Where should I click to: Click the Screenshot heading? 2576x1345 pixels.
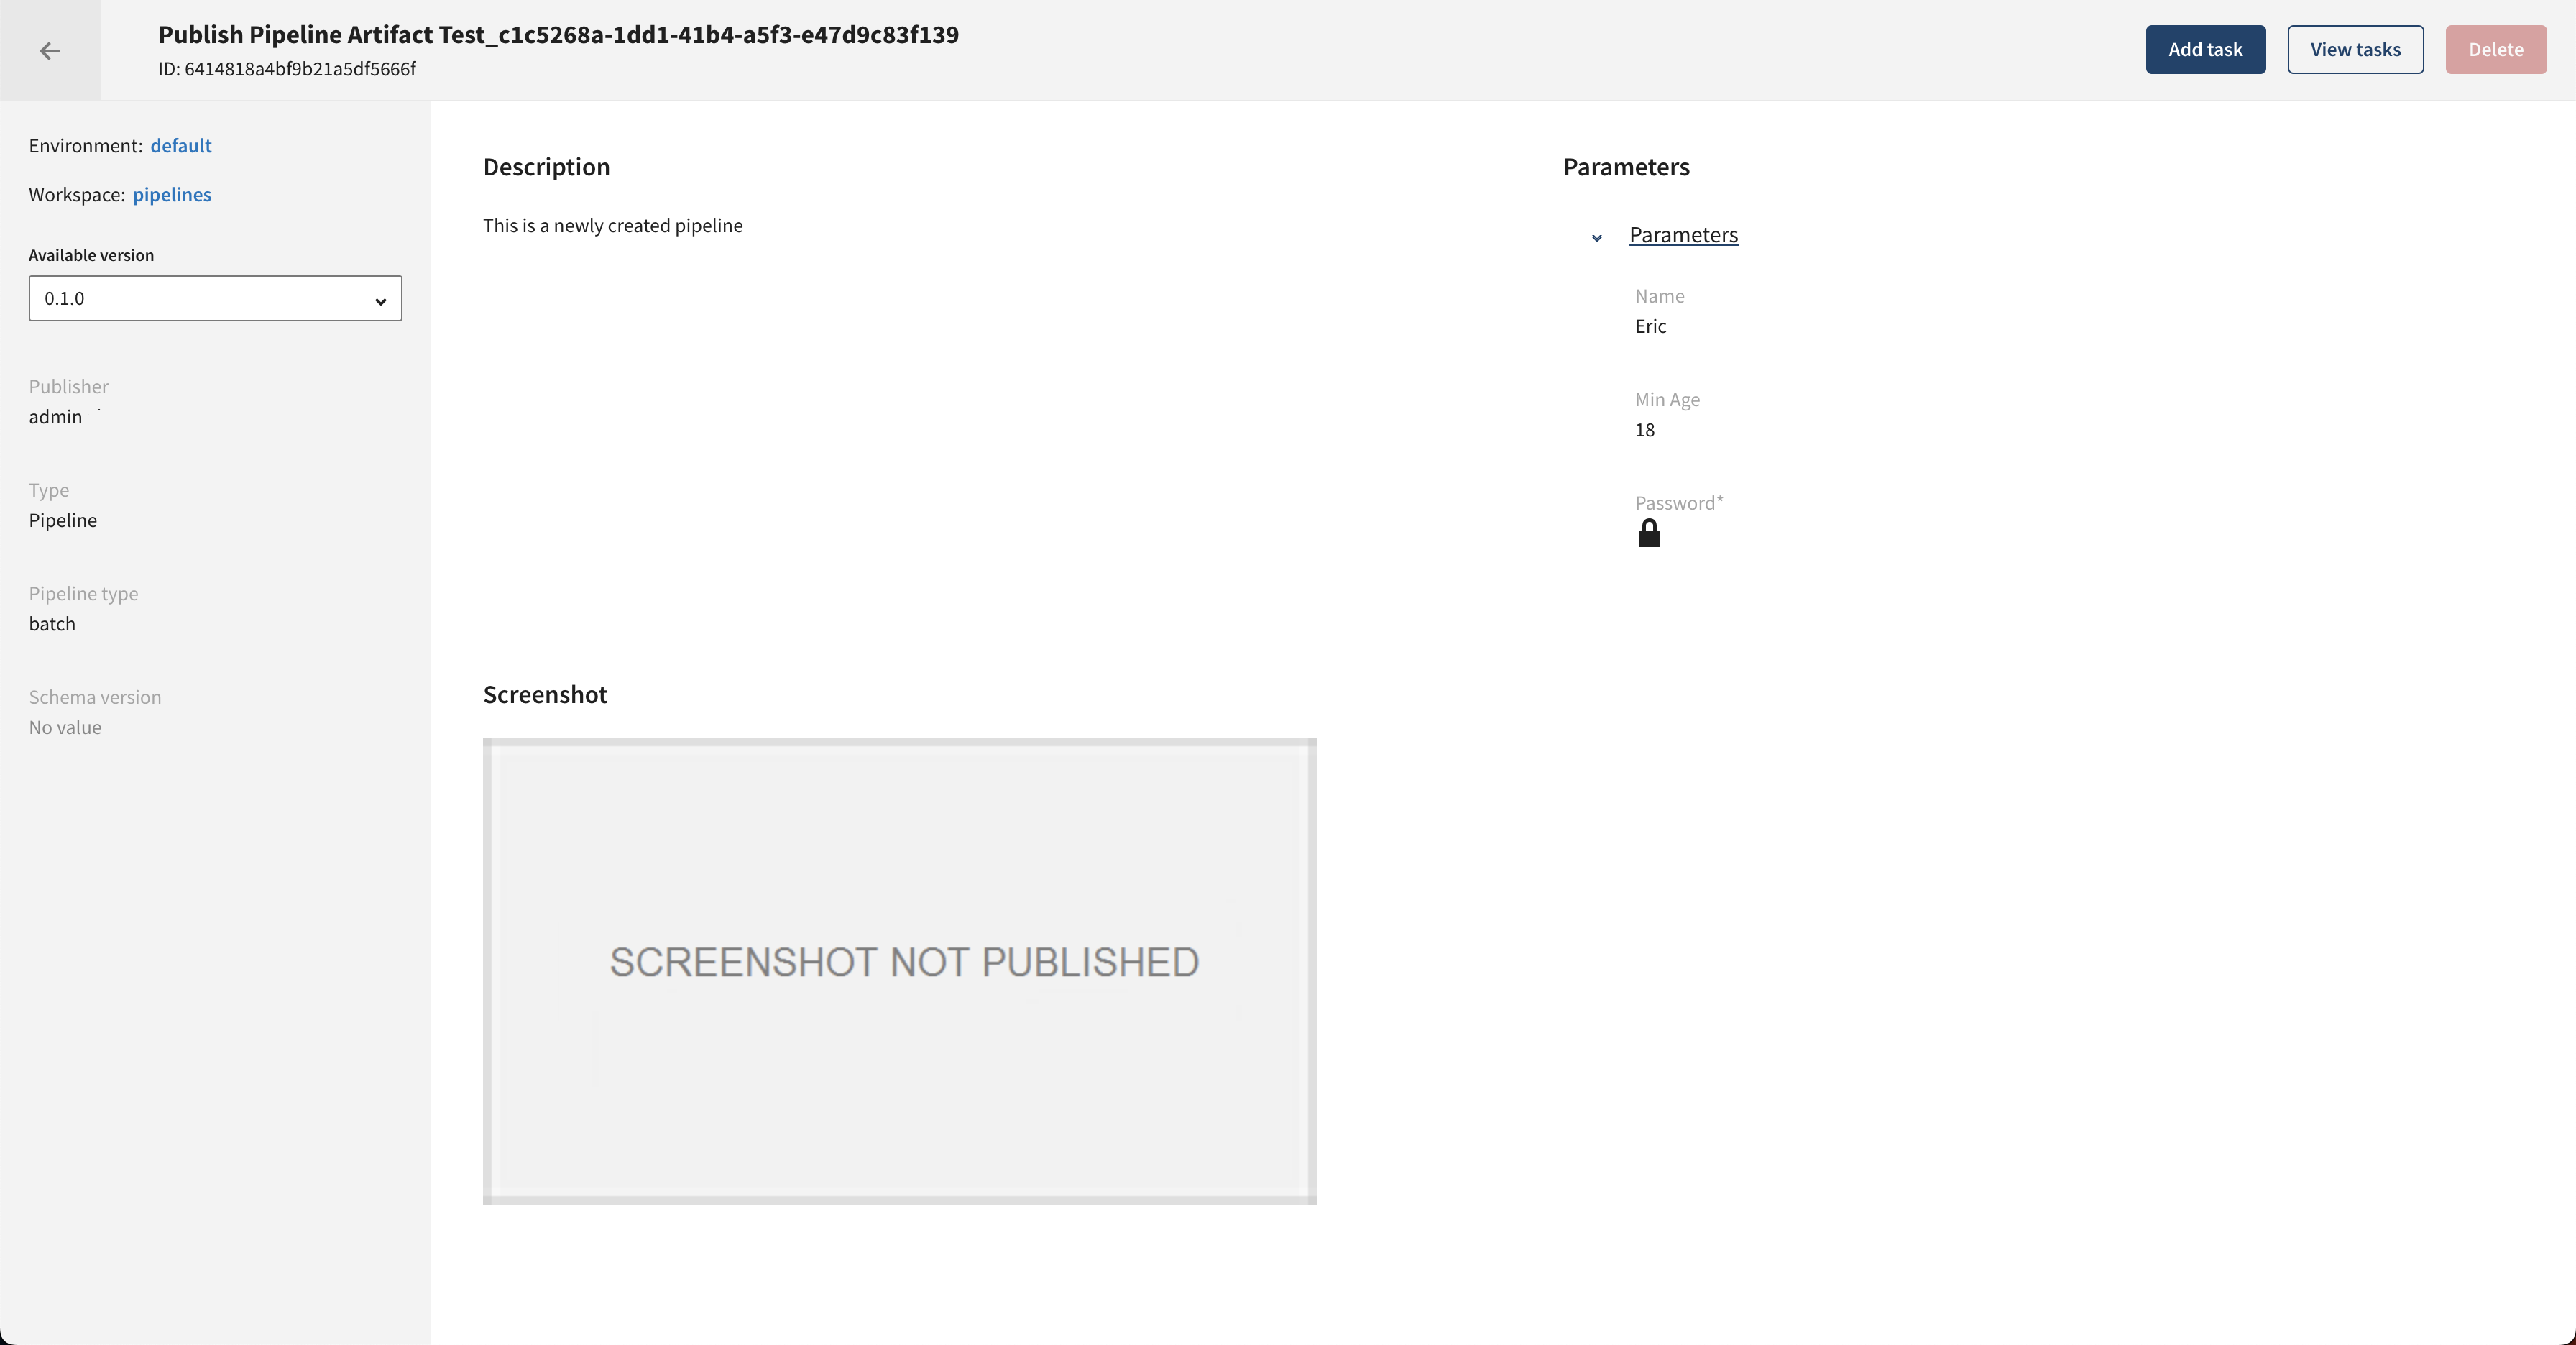tap(545, 695)
